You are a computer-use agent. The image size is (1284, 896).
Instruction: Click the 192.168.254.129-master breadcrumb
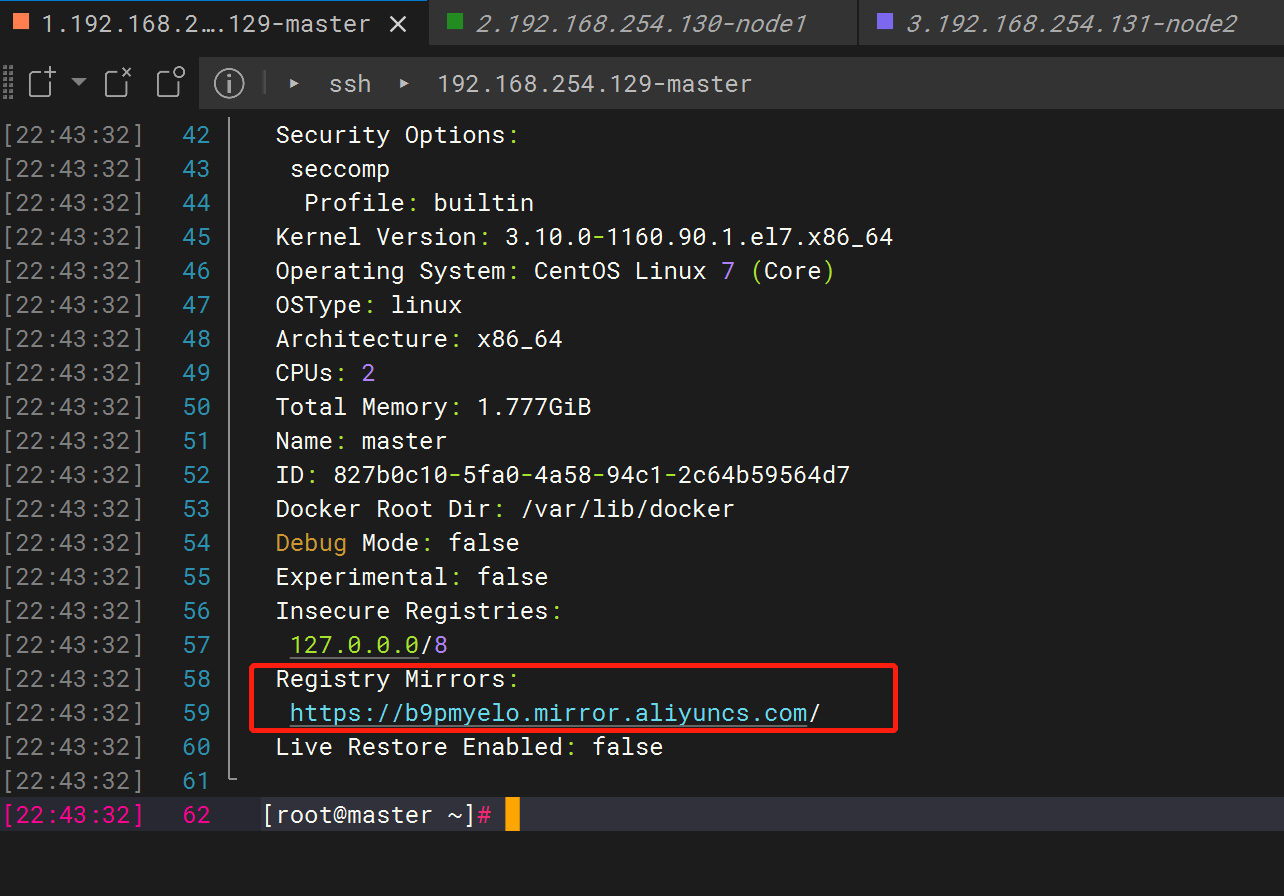(594, 84)
